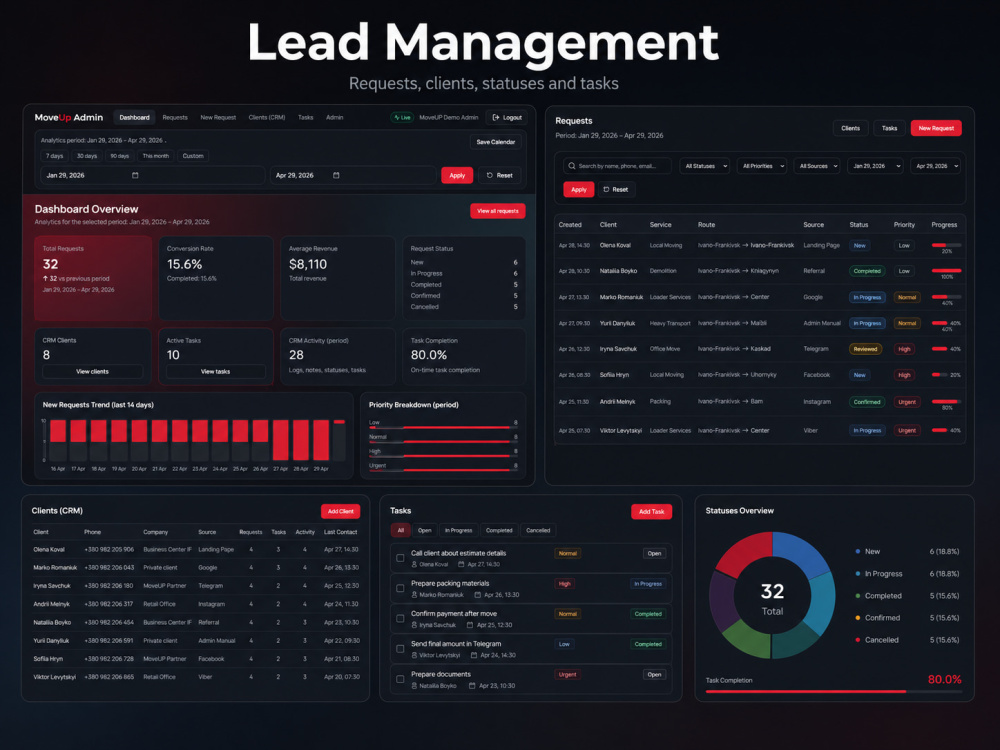Open the Requests tab in the top nav

pyautogui.click(x=175, y=117)
